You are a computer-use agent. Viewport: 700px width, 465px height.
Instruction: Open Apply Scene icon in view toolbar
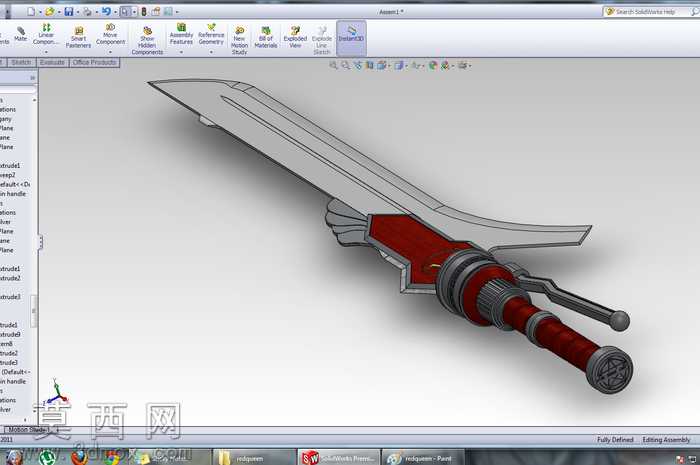(x=445, y=66)
